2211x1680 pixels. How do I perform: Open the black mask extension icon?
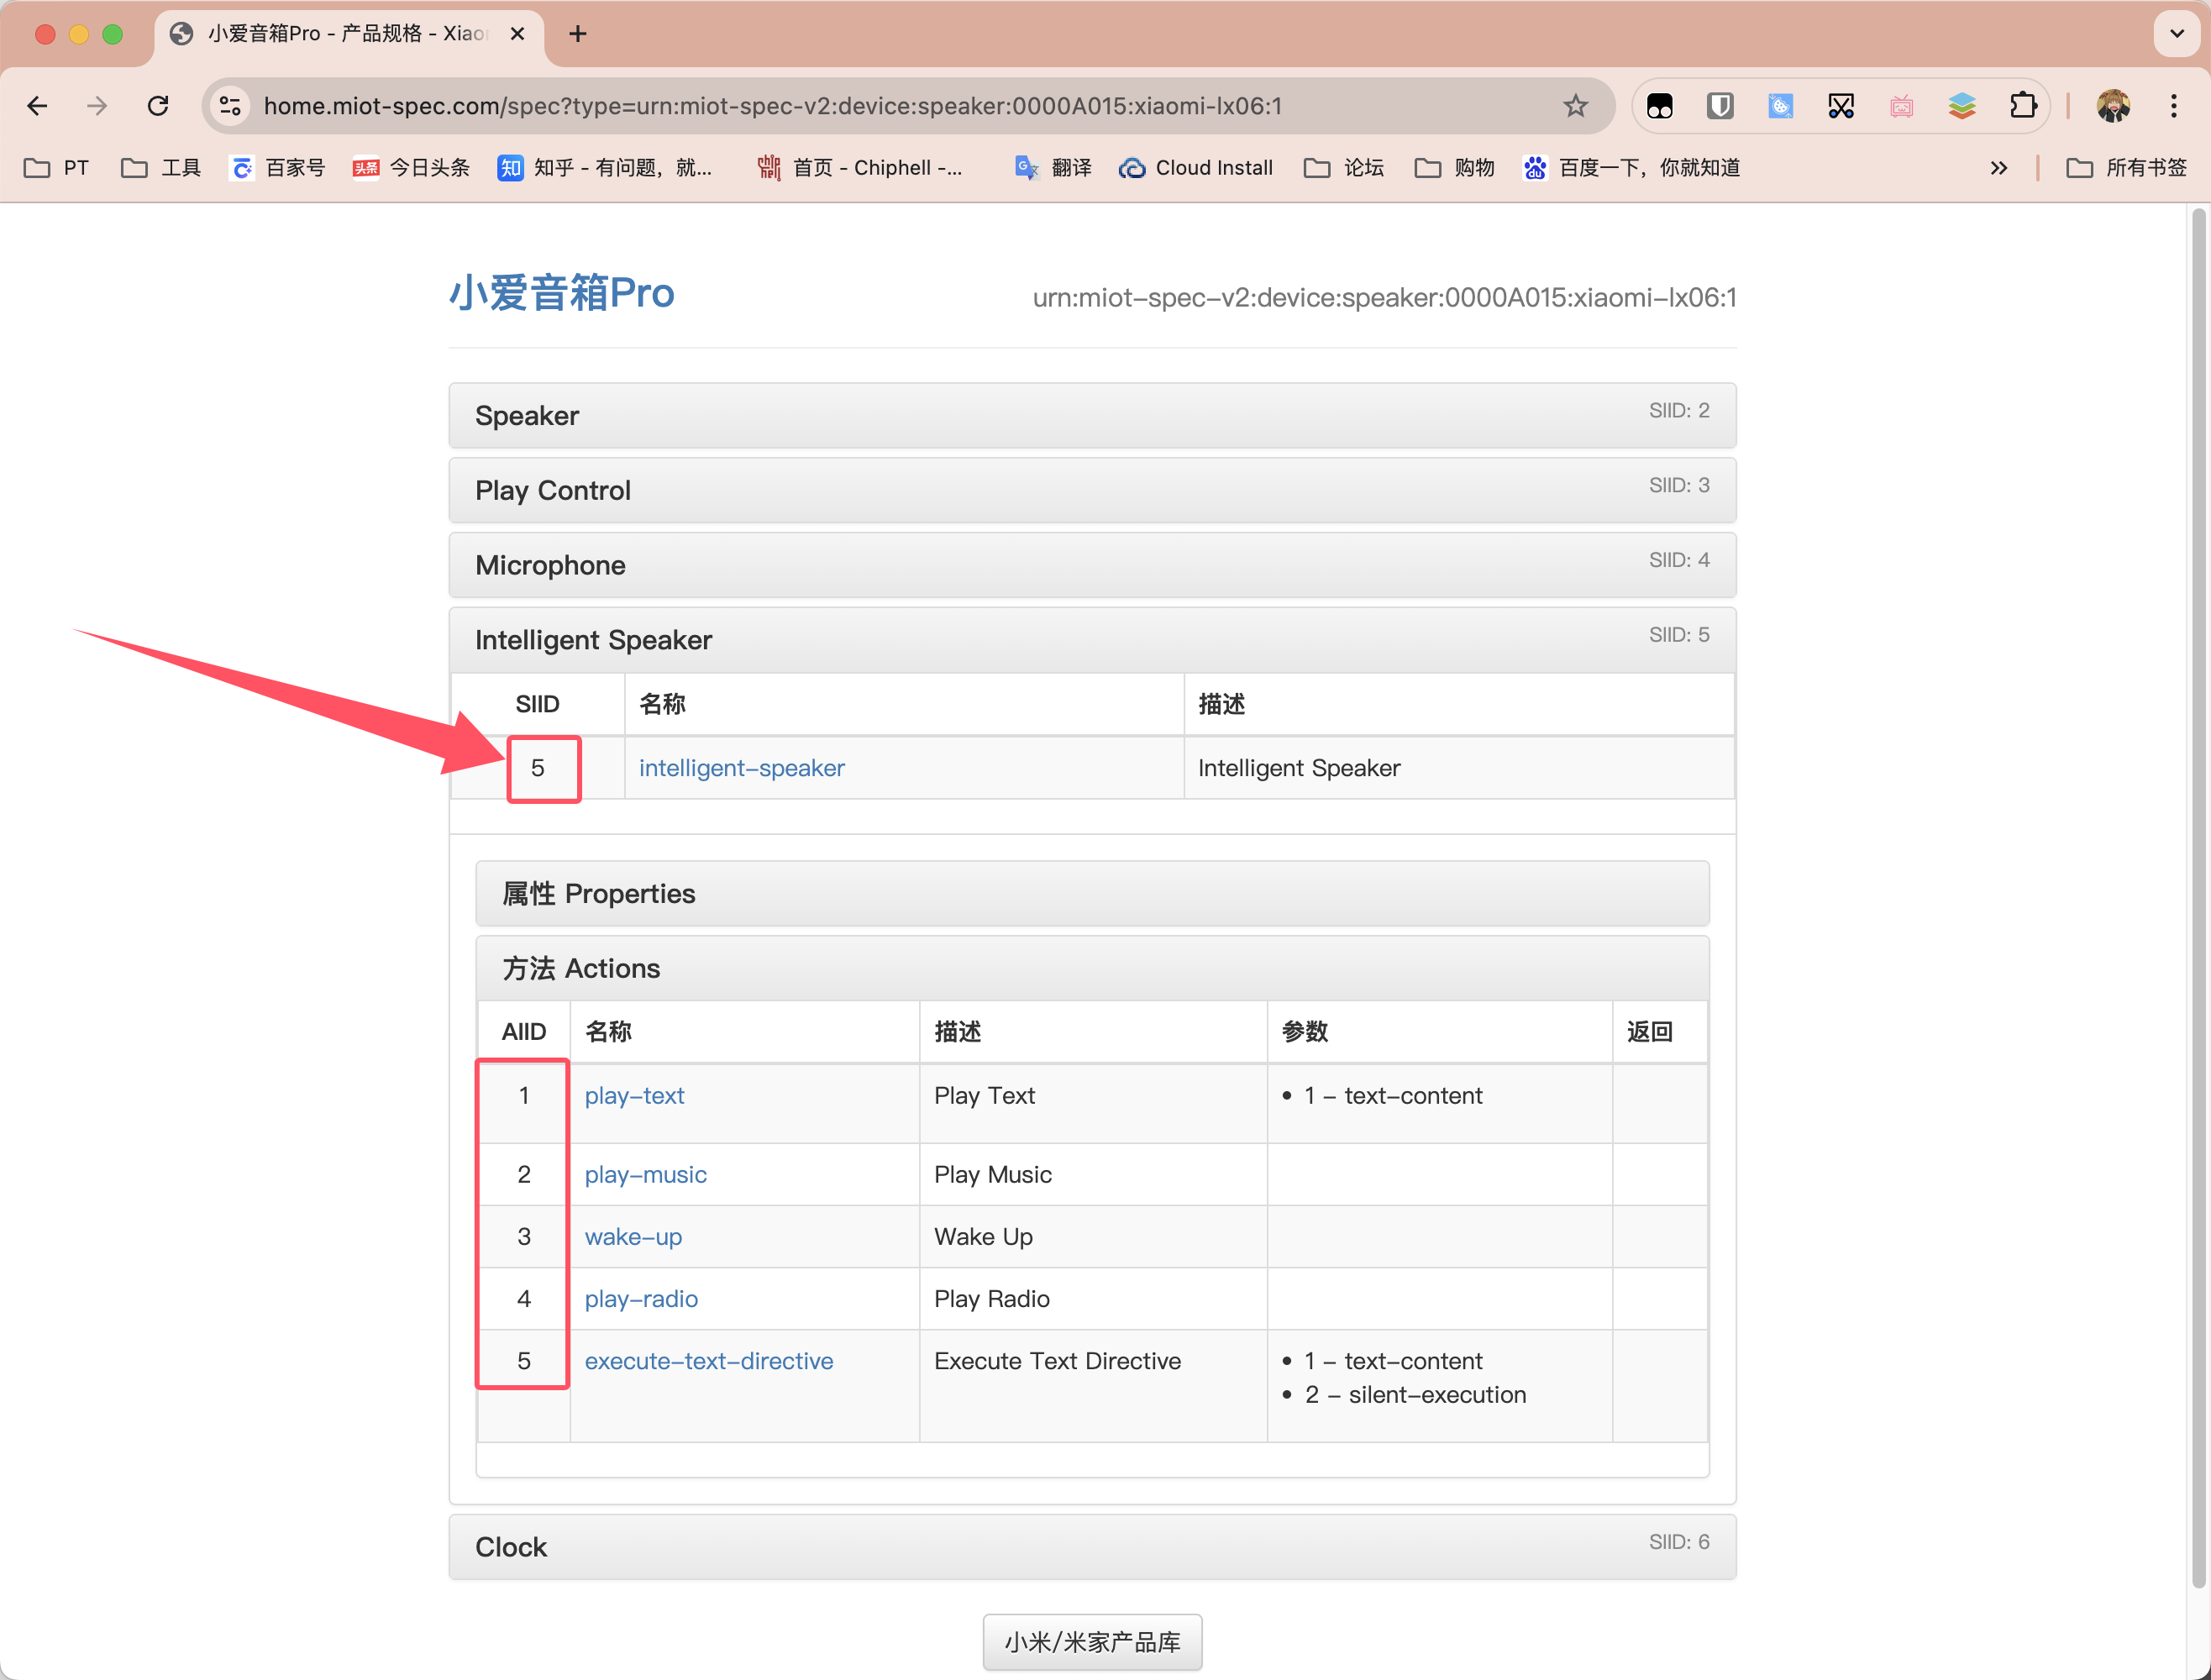point(1660,106)
